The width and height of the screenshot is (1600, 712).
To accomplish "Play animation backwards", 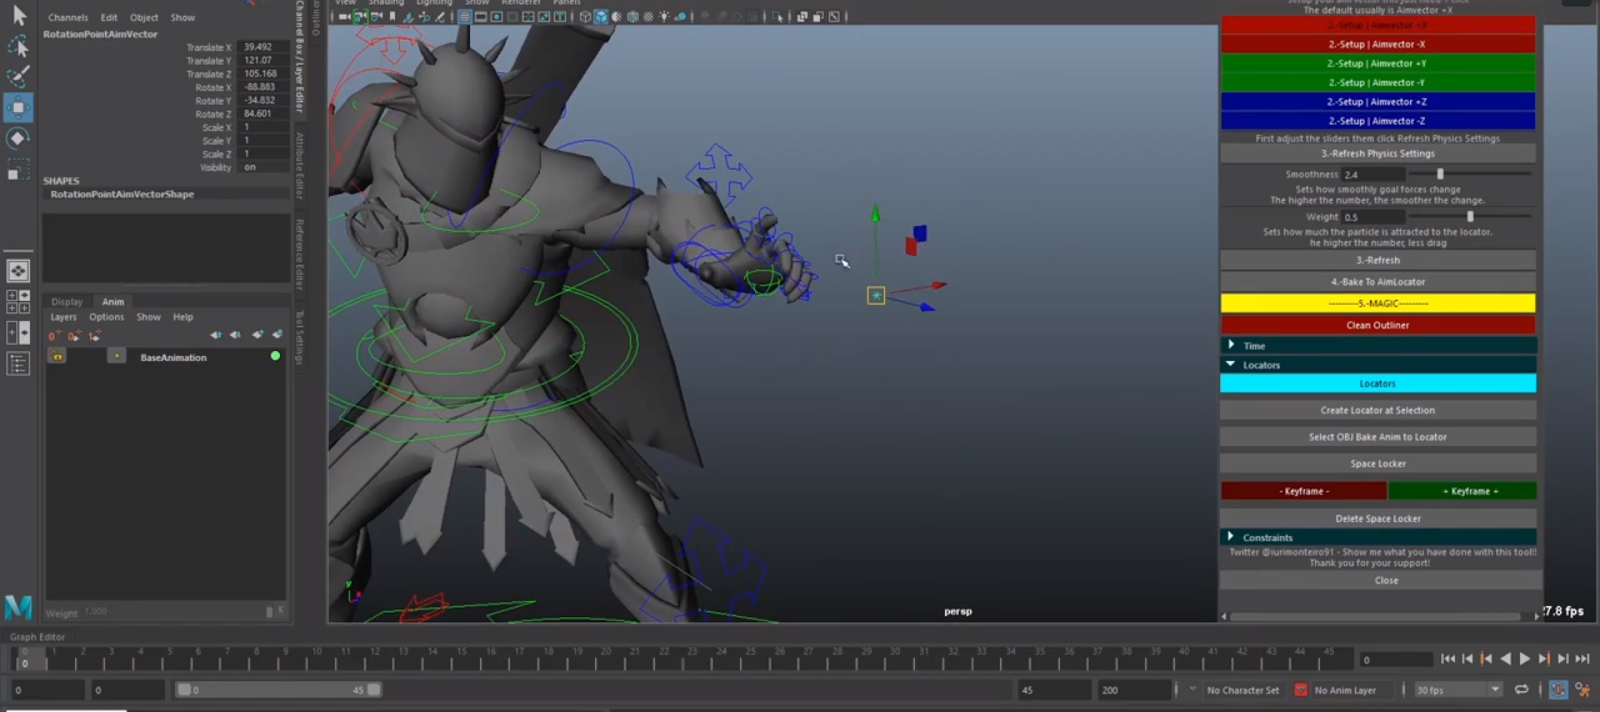I will click(x=1505, y=658).
